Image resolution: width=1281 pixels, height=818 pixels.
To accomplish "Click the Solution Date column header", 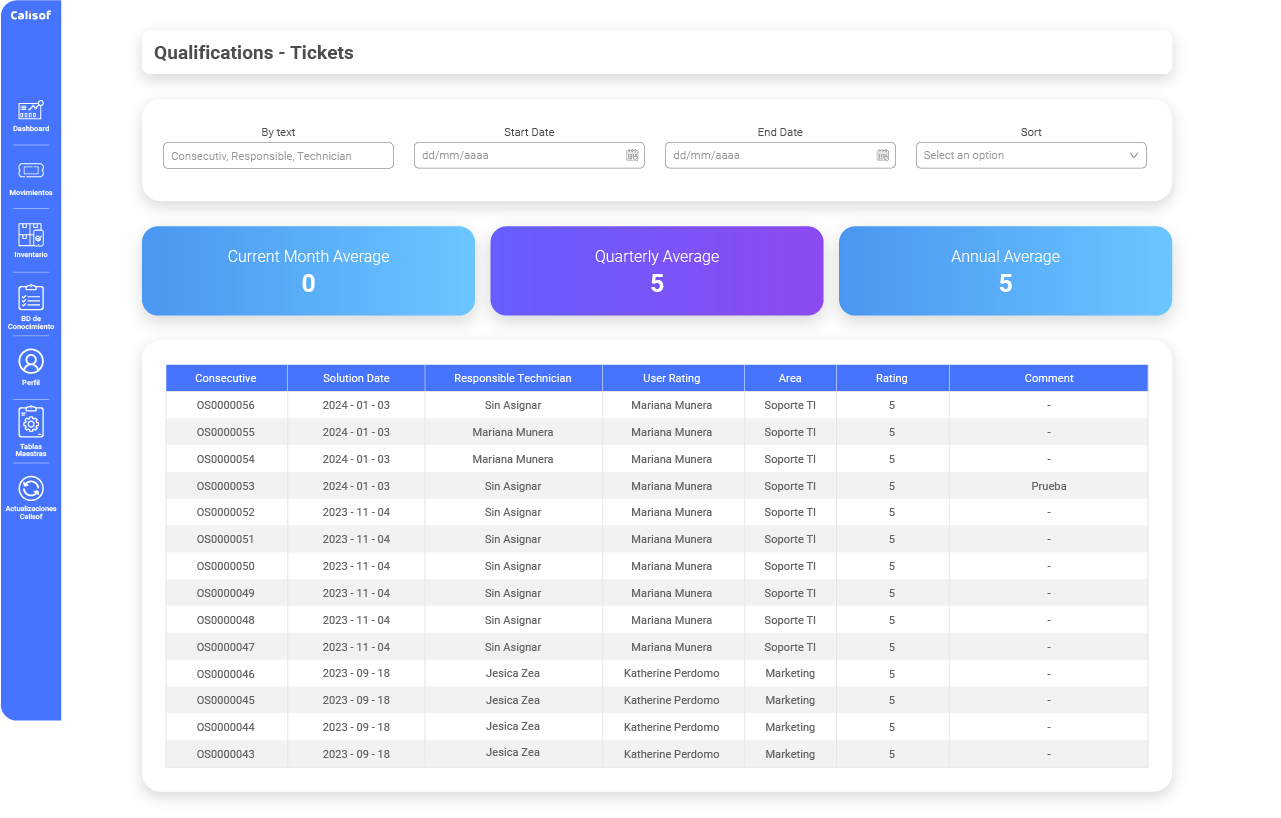I will click(x=356, y=378).
